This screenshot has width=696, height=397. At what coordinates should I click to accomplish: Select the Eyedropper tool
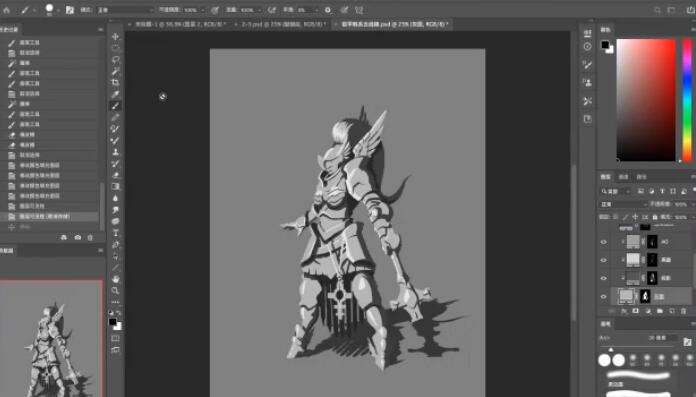point(115,94)
